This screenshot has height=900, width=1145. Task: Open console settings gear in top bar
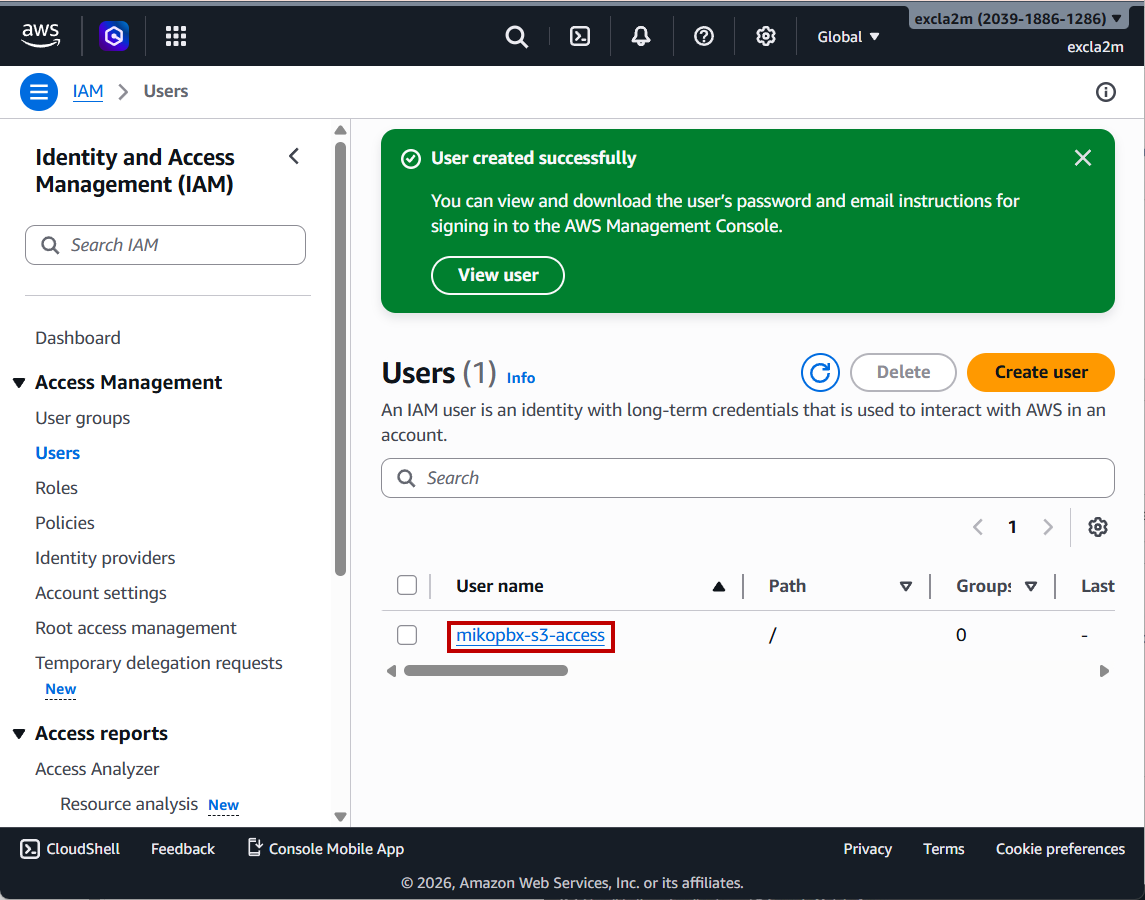tap(766, 37)
